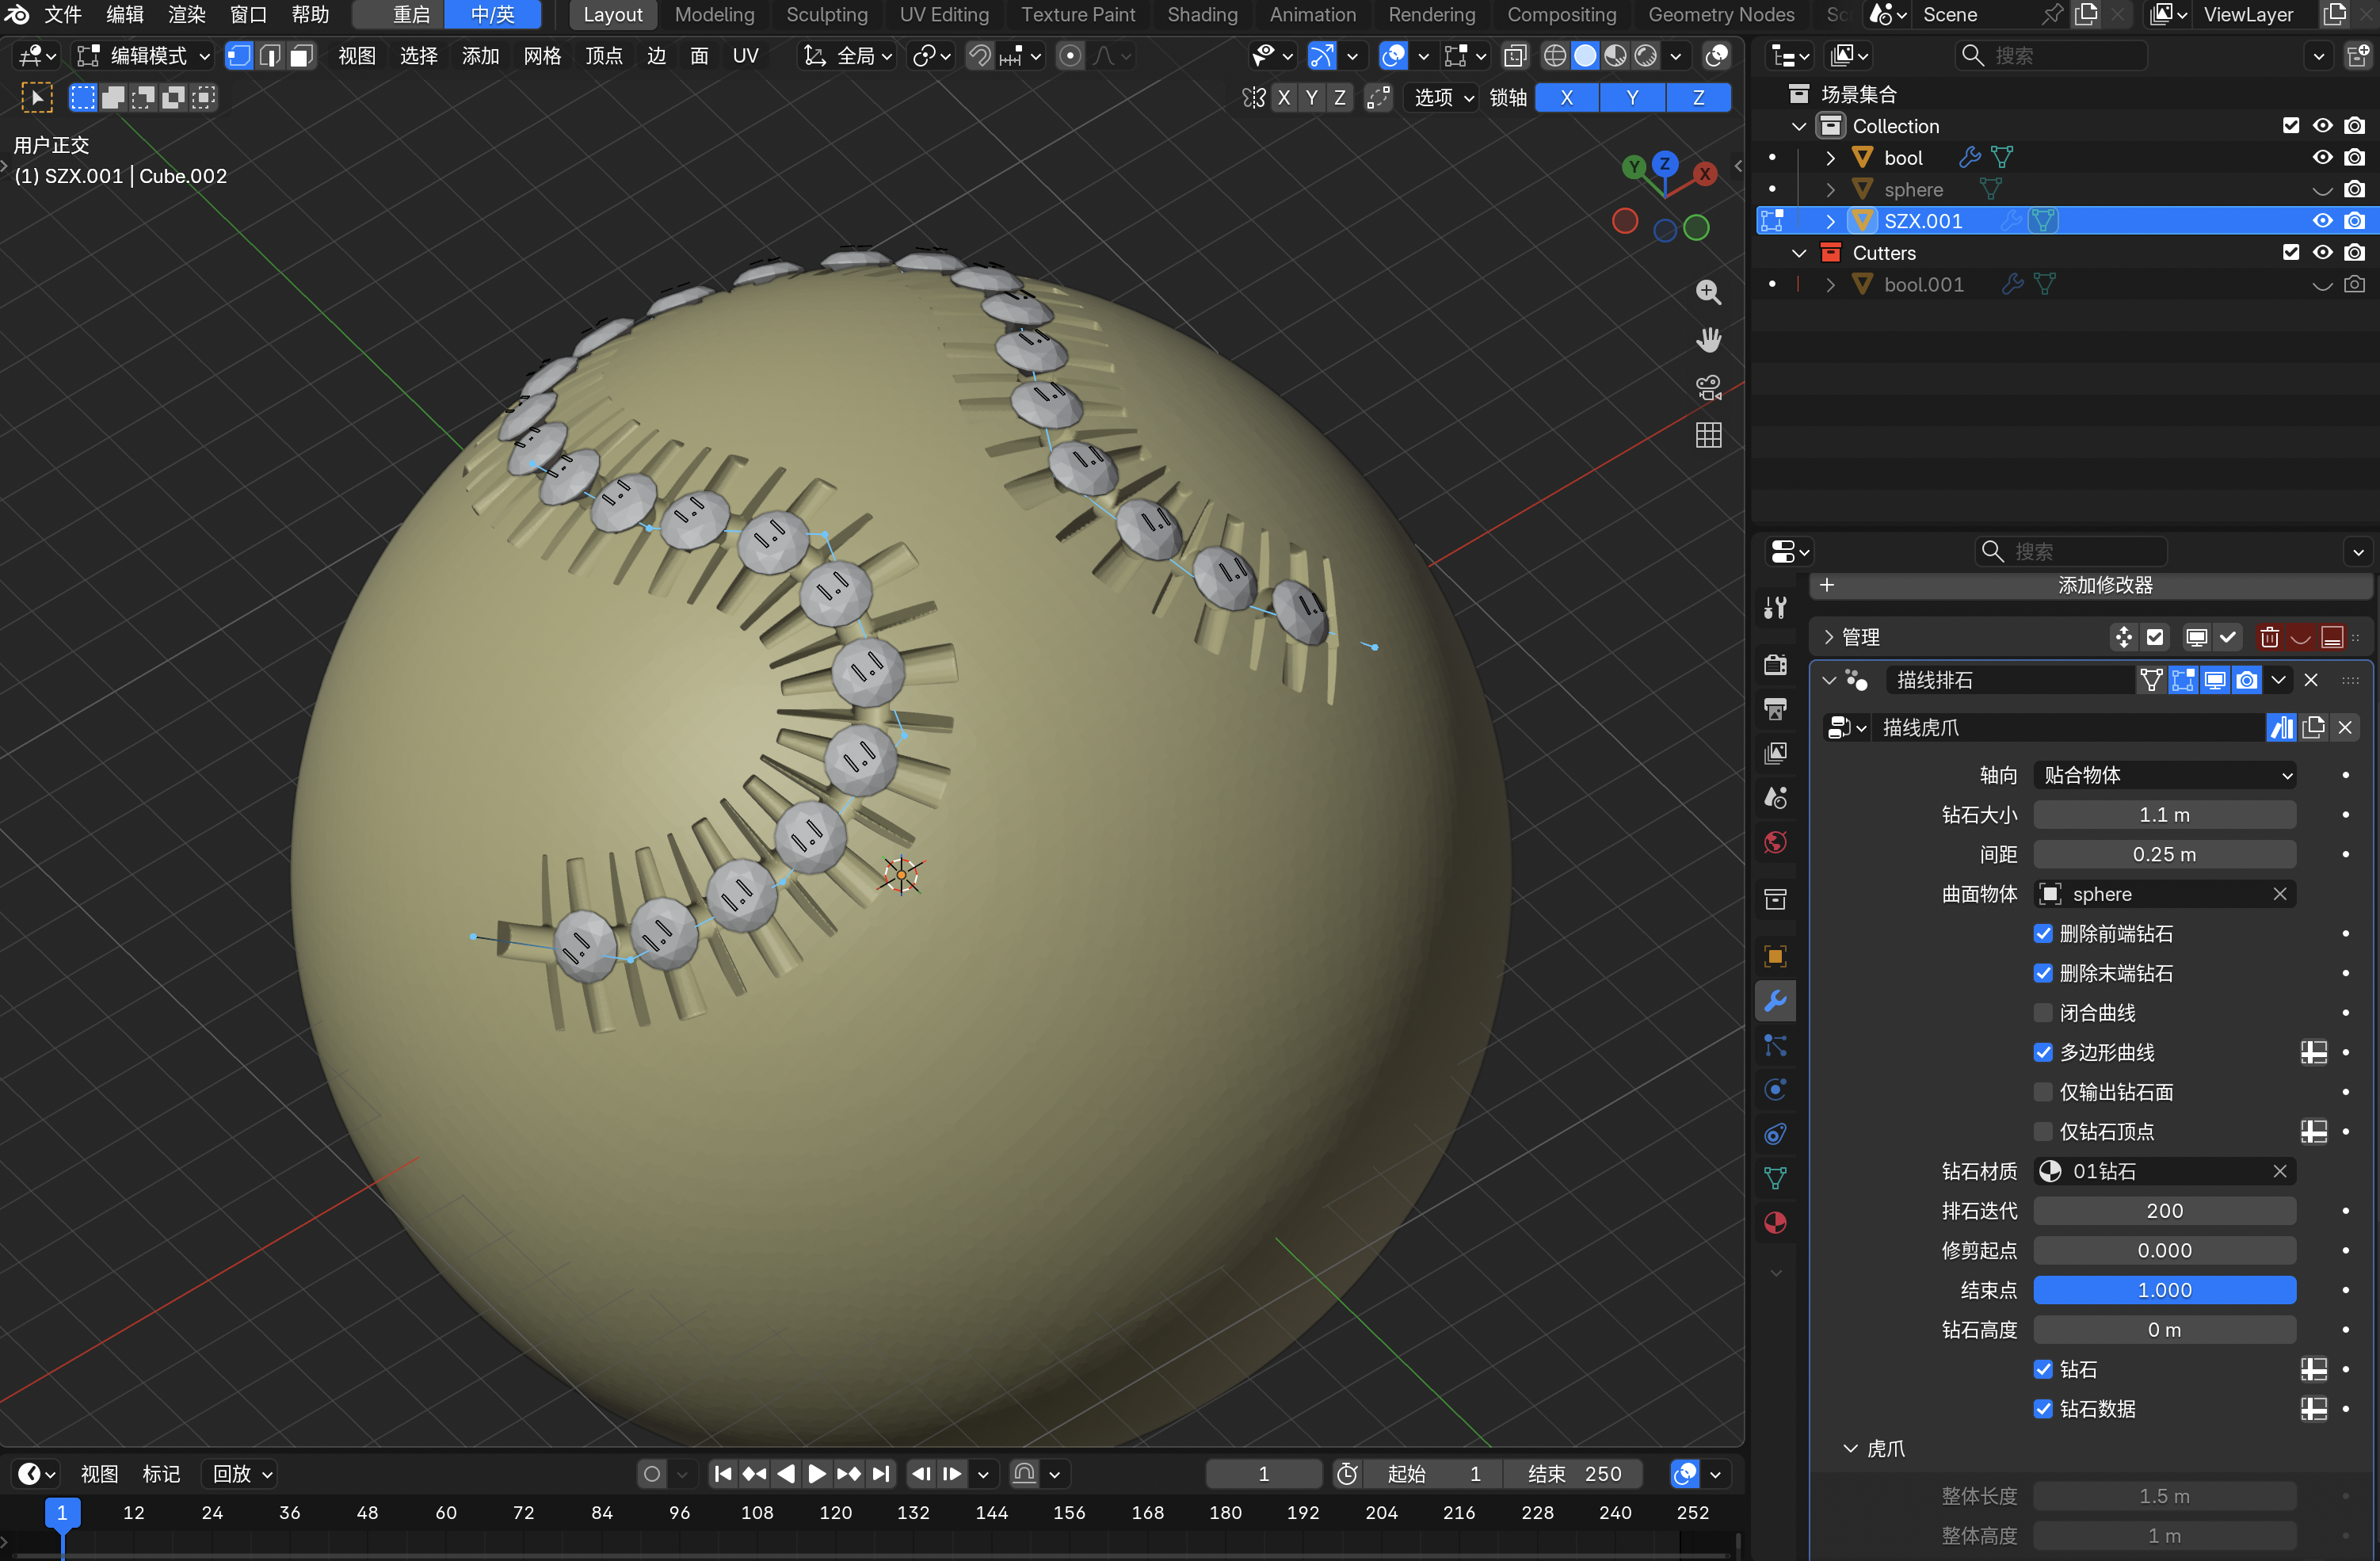Viewport: 2380px width, 1561px height.
Task: Switch orthographic/perspective grid icon
Action: pos(1708,435)
